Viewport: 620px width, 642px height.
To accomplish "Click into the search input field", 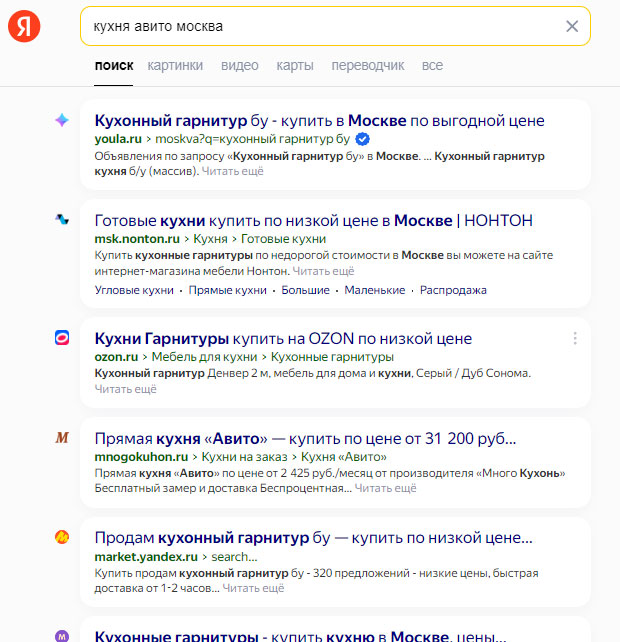I will coord(320,27).
